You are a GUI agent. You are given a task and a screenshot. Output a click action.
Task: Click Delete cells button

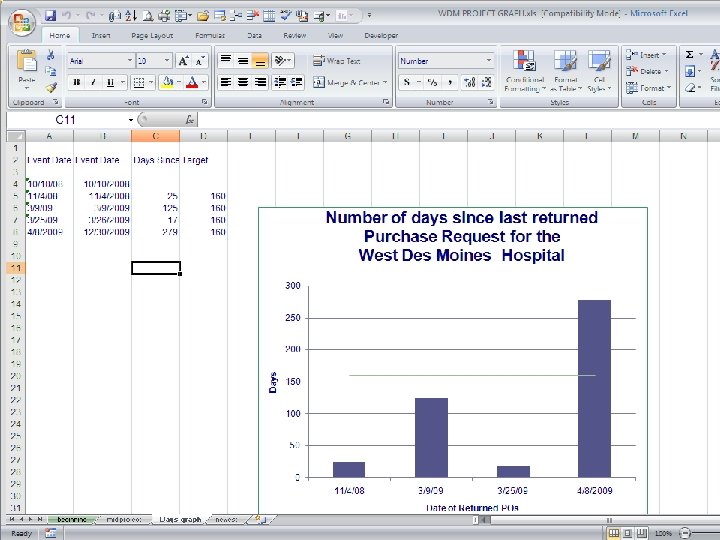[647, 71]
